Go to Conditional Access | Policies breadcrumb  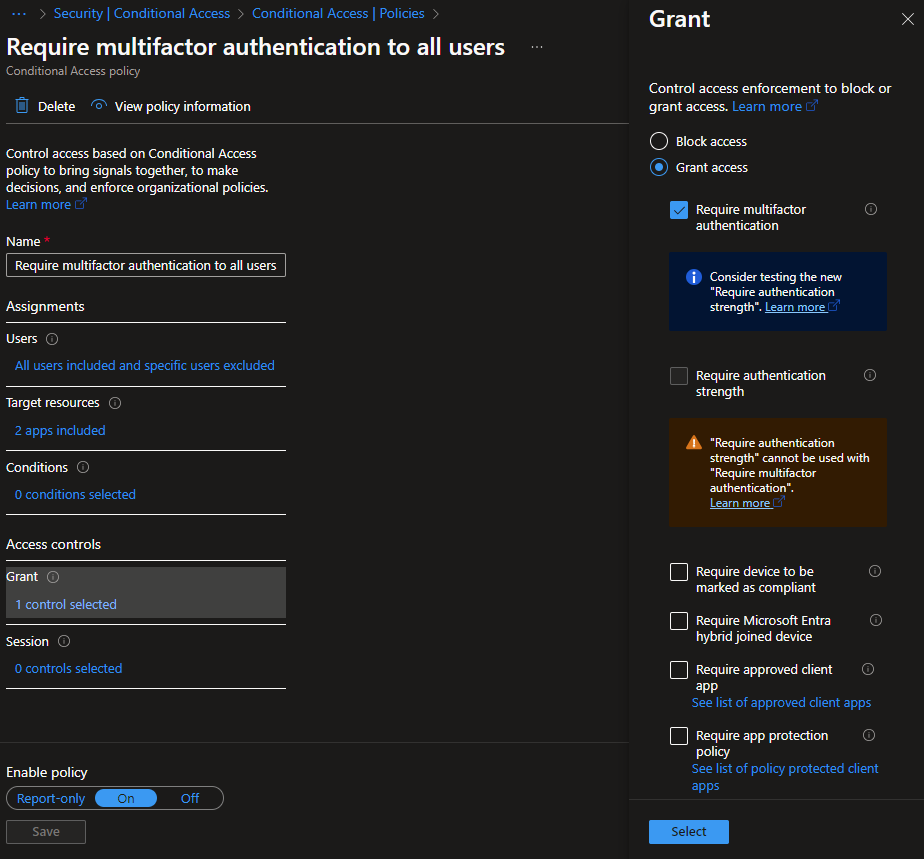tap(338, 14)
